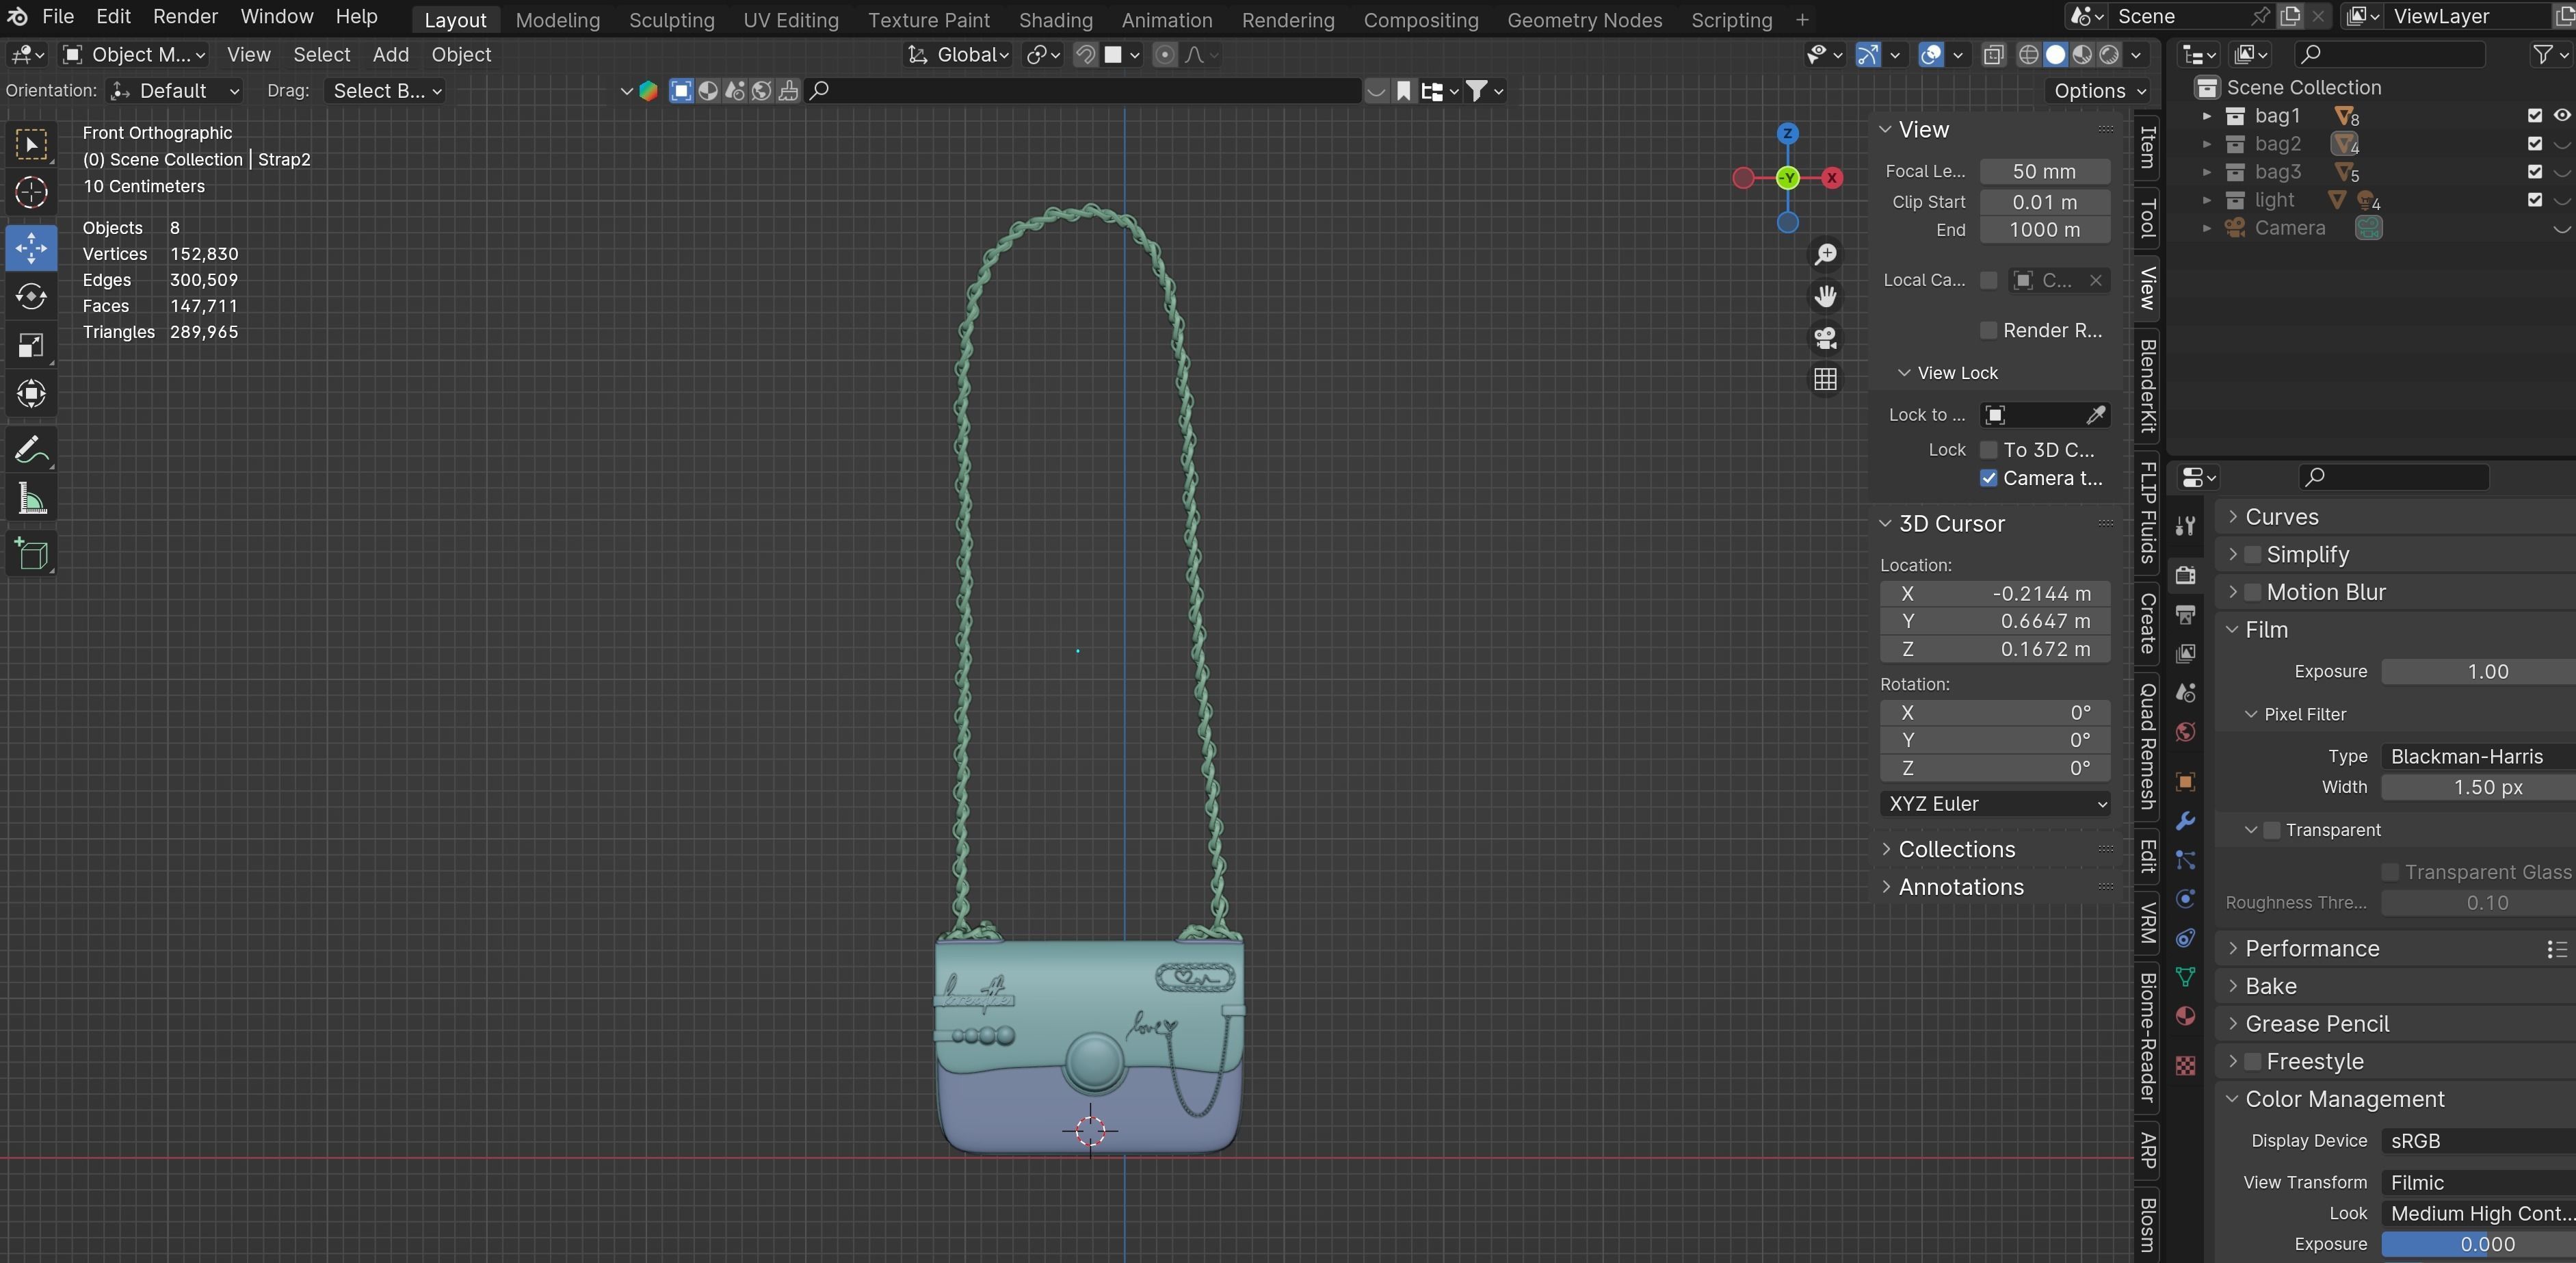This screenshot has height=1263, width=2576.
Task: Adjust the Film Exposure value field
Action: click(x=2478, y=672)
